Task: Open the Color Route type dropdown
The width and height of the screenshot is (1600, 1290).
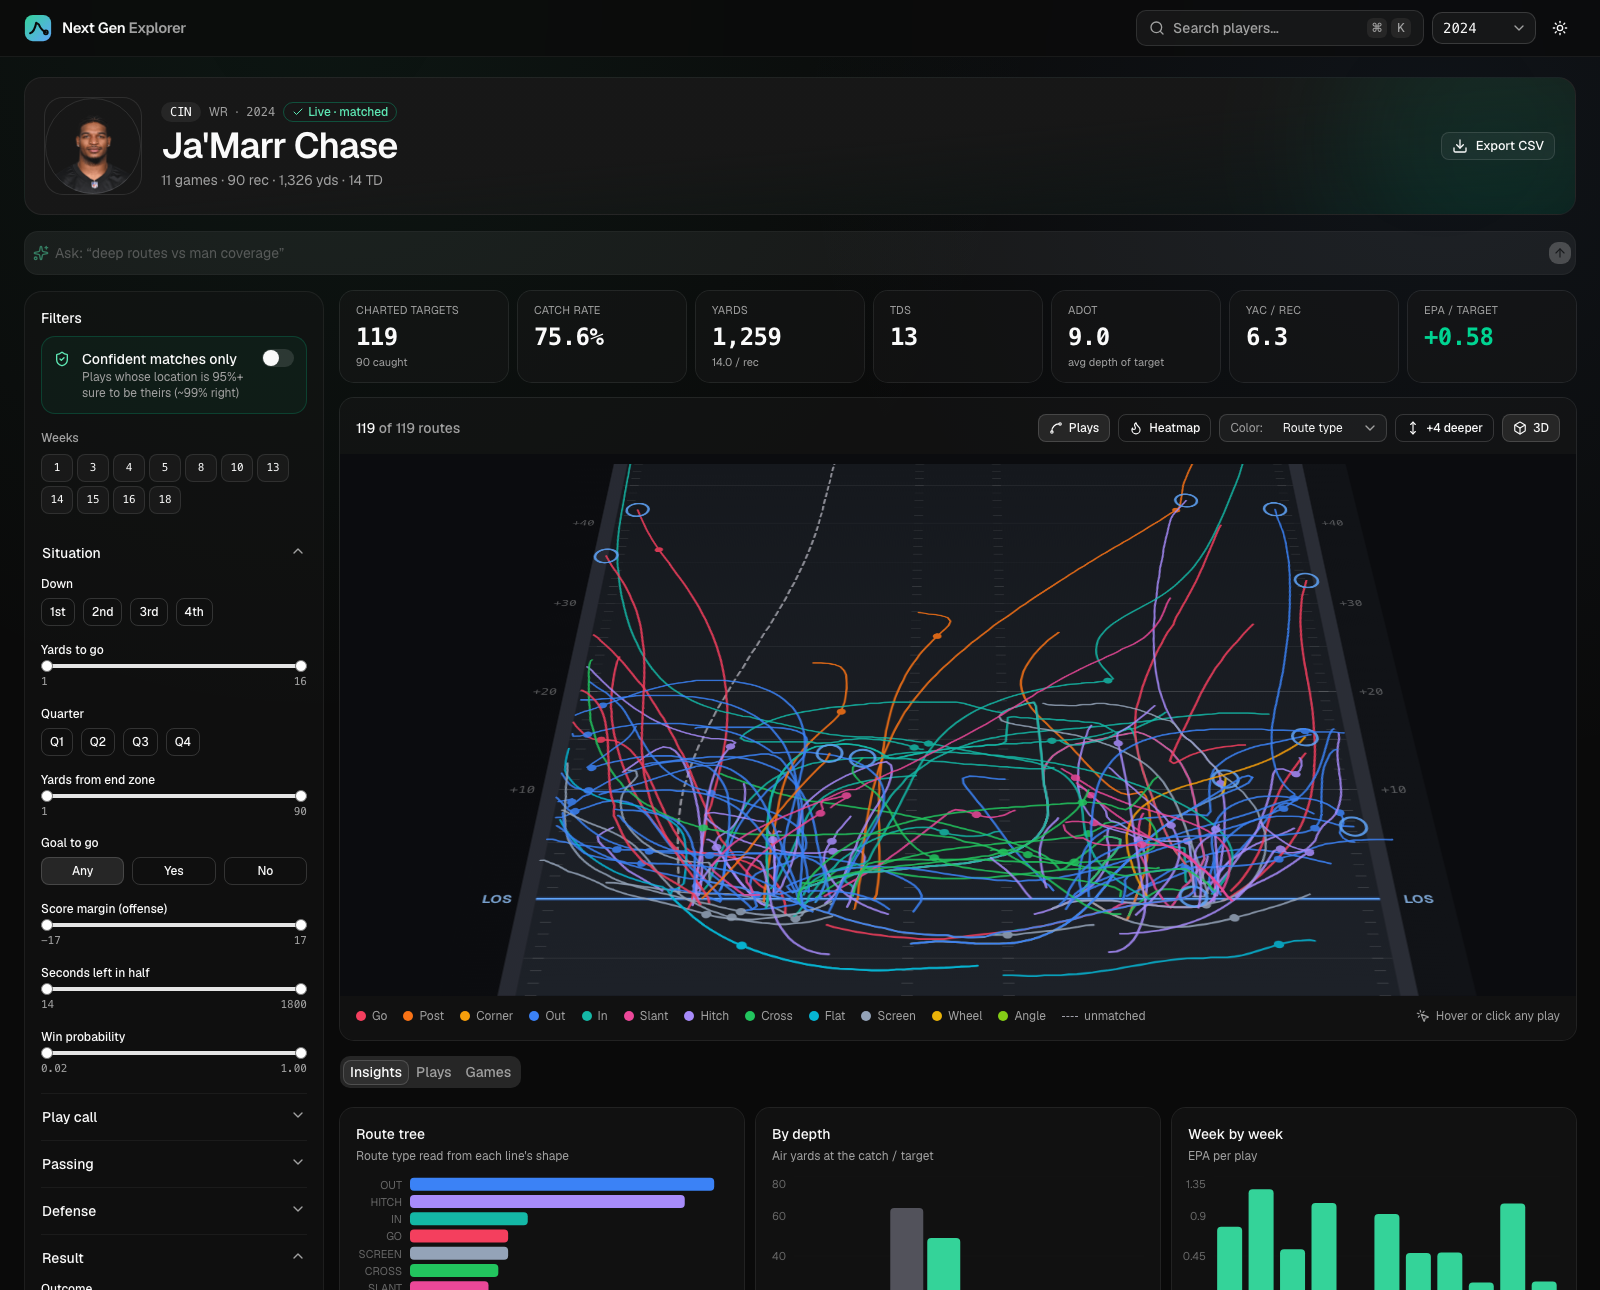Action: 1303,428
